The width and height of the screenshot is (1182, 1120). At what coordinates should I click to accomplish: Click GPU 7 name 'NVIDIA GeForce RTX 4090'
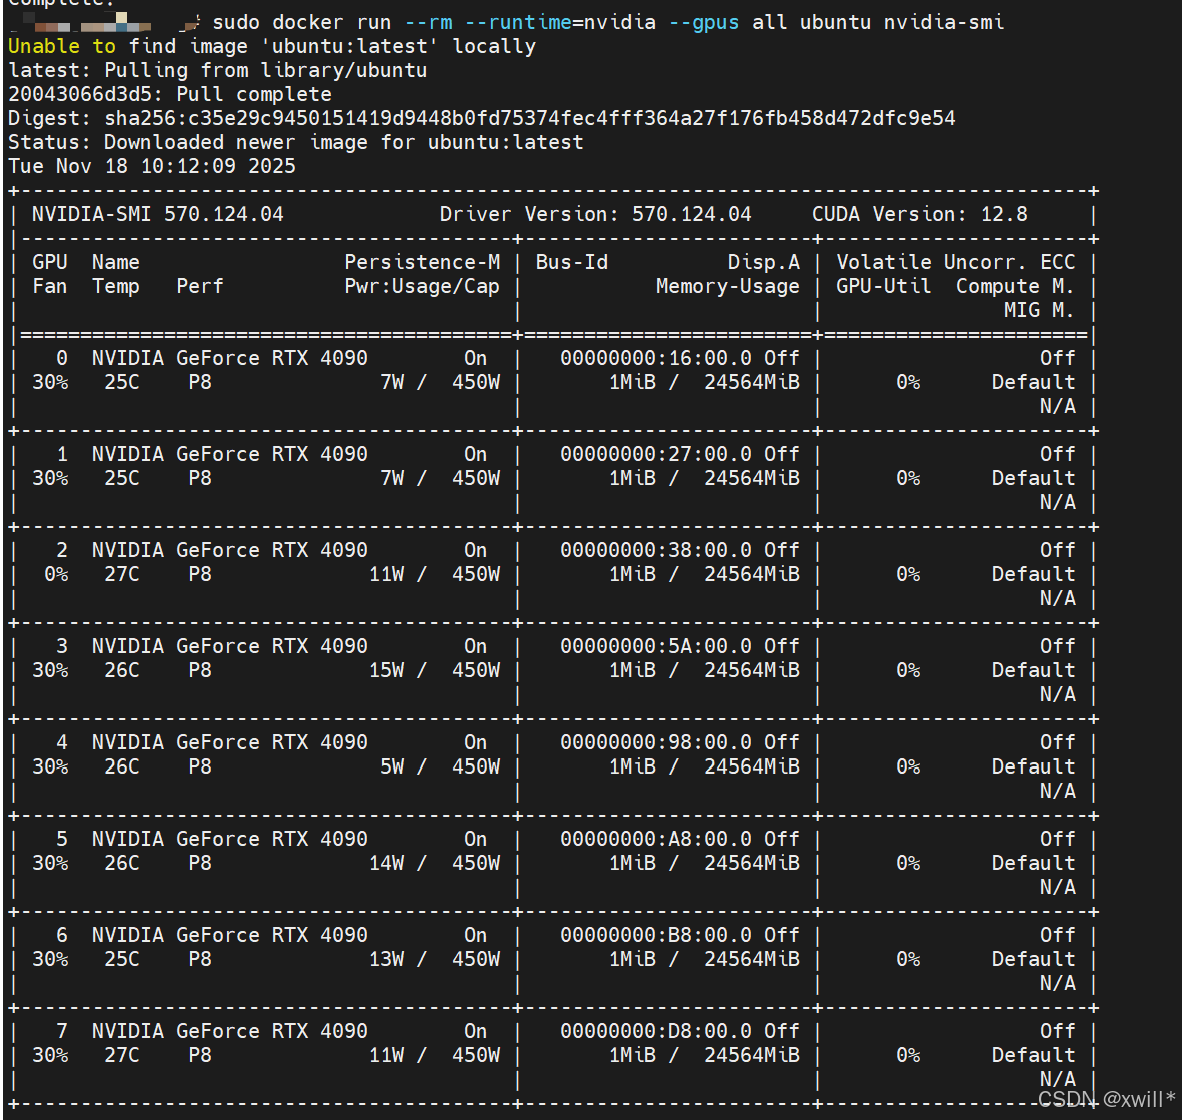230,1031
